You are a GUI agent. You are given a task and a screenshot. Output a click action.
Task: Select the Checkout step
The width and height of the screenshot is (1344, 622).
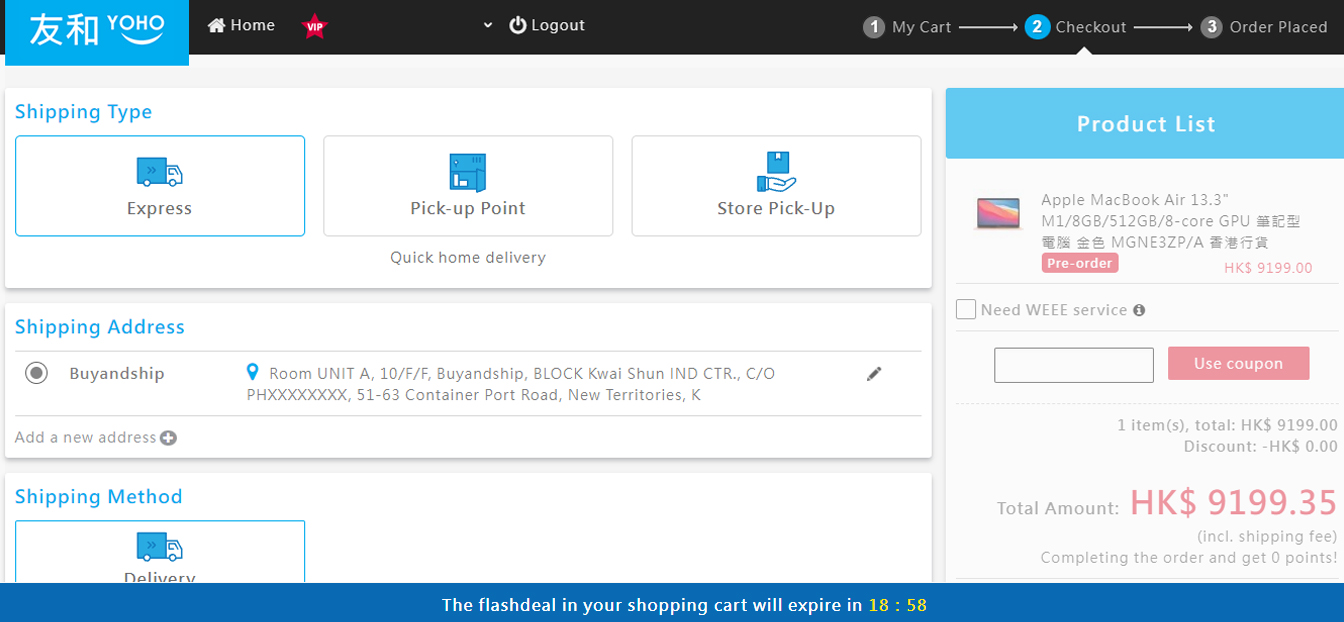pos(1075,27)
